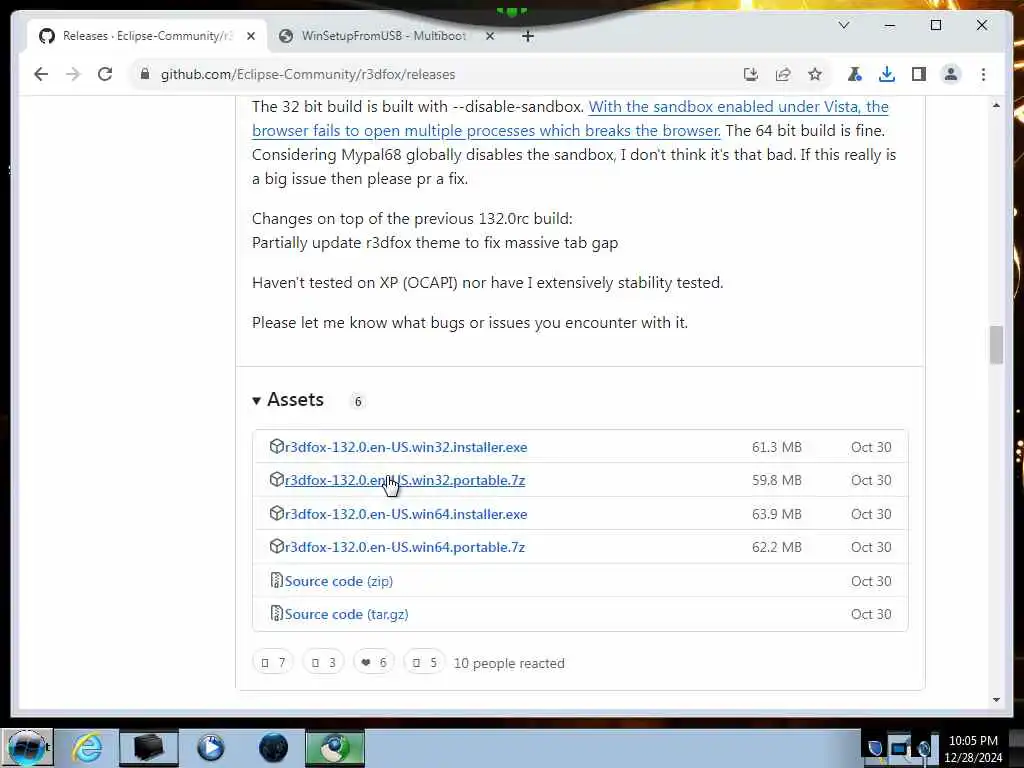Click the page vertical scrollbar thumb

tap(996, 345)
